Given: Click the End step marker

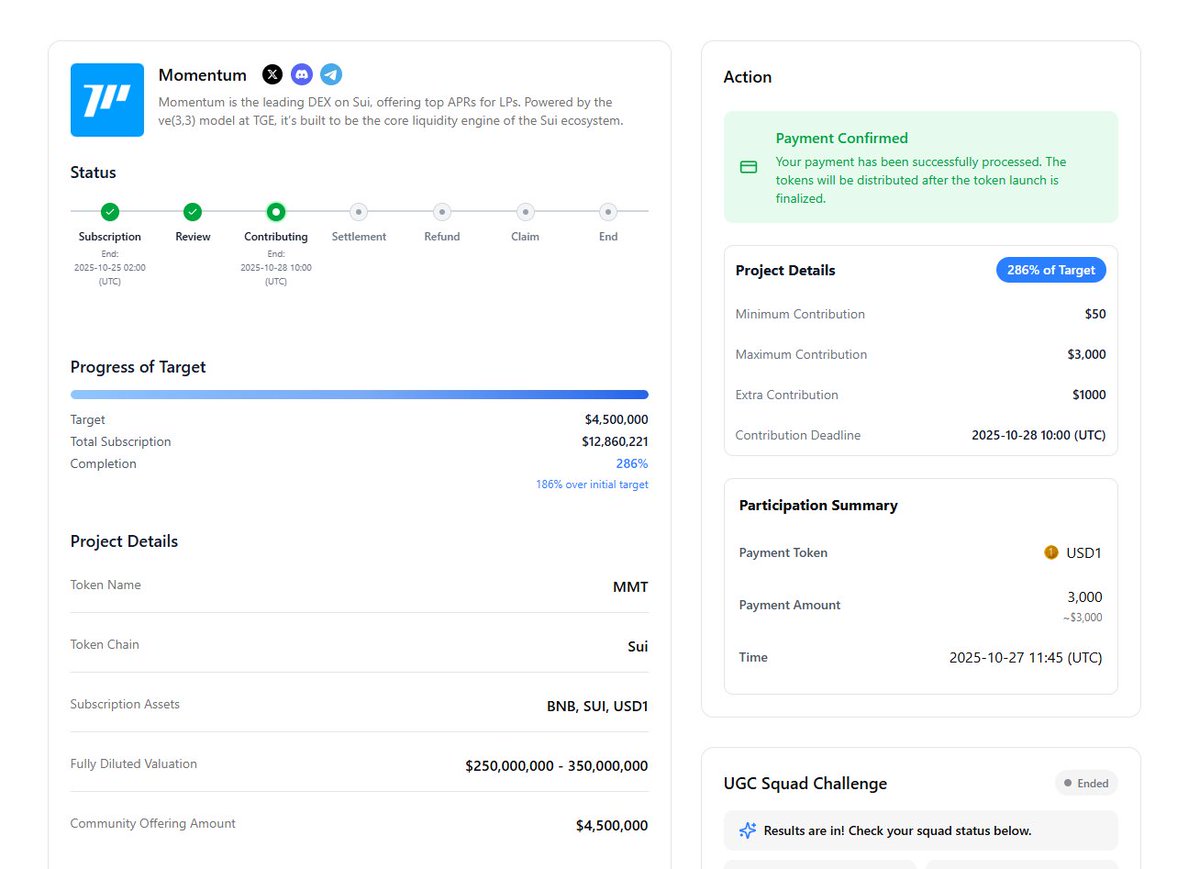Looking at the screenshot, I should [608, 212].
